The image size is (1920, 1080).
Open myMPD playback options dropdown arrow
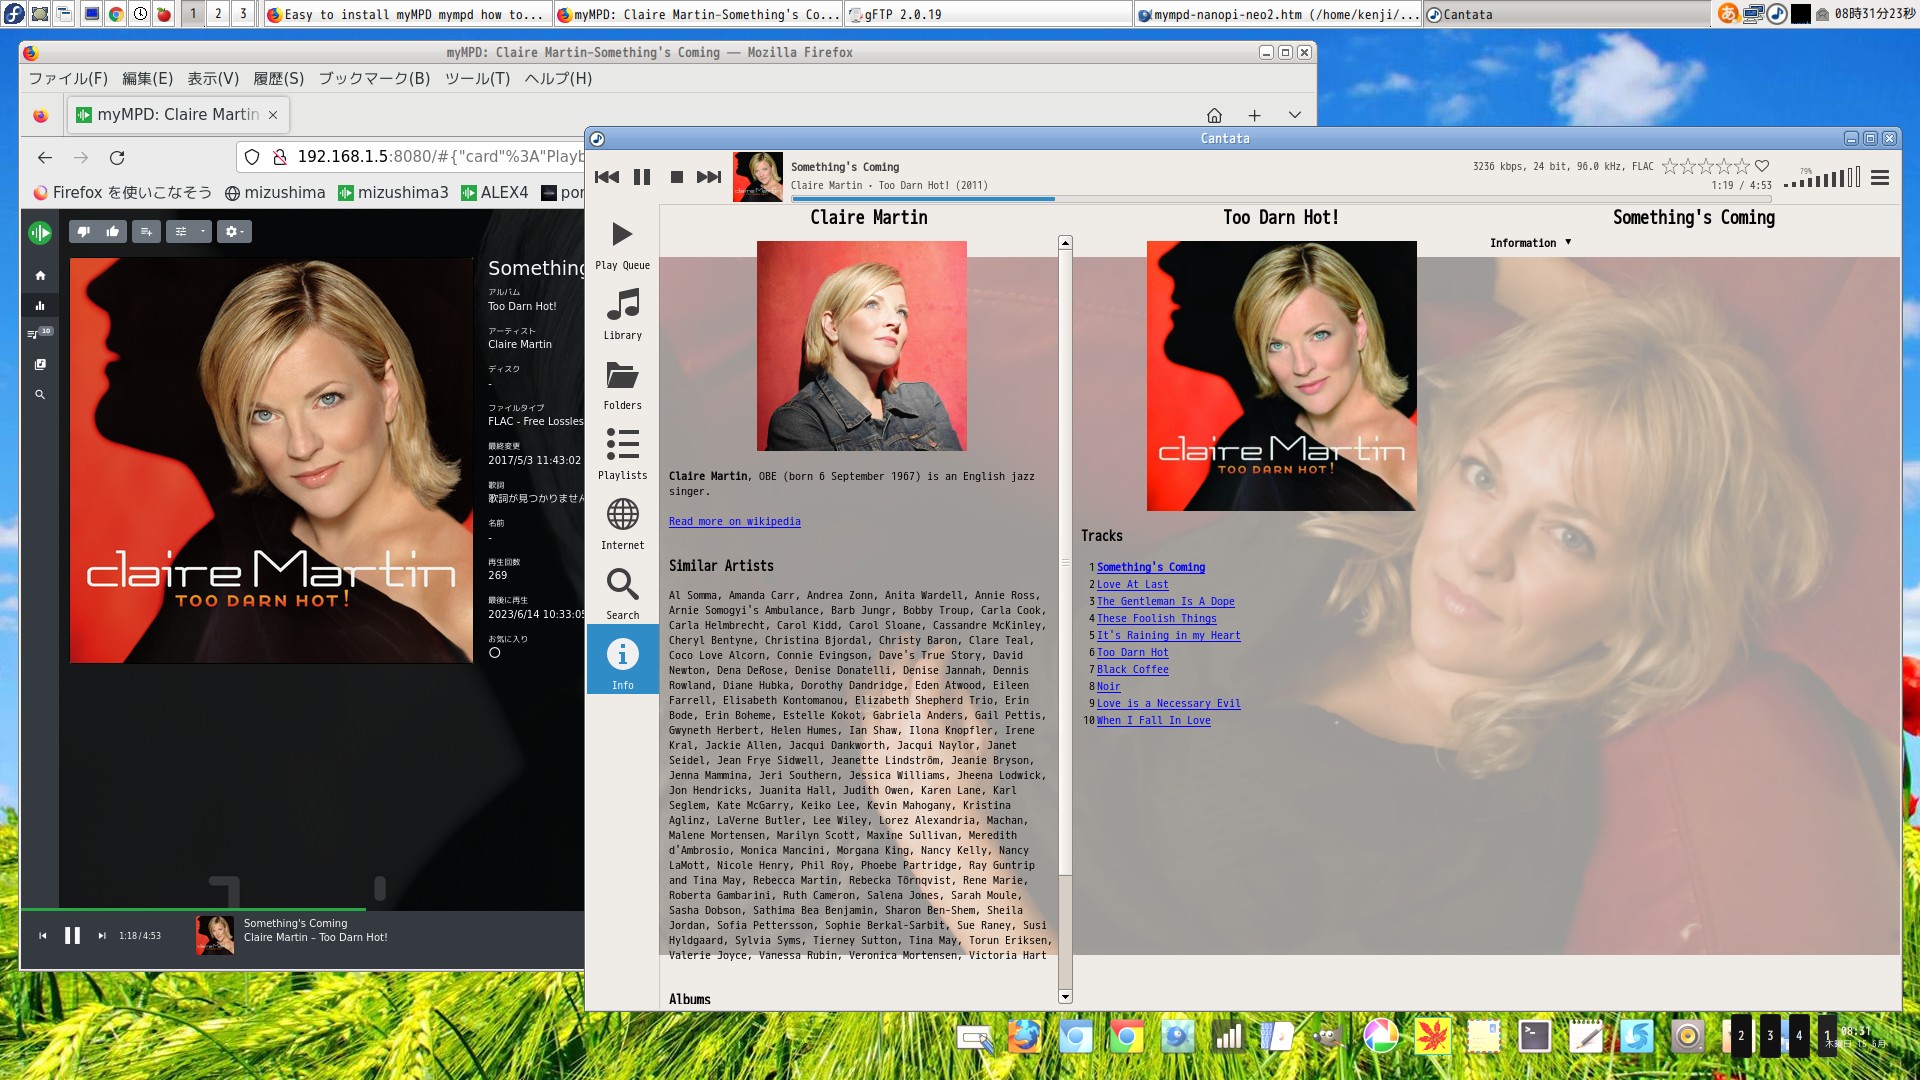pyautogui.click(x=202, y=231)
